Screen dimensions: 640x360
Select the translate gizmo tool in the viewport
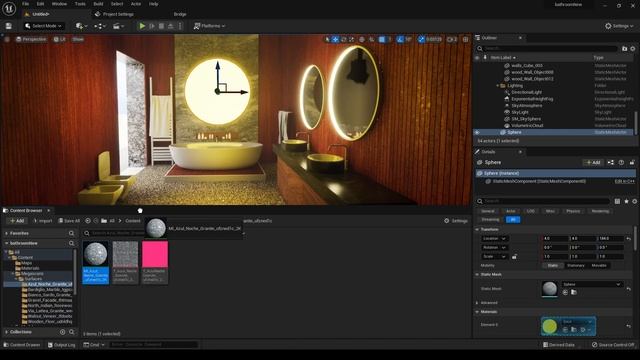(x=335, y=39)
